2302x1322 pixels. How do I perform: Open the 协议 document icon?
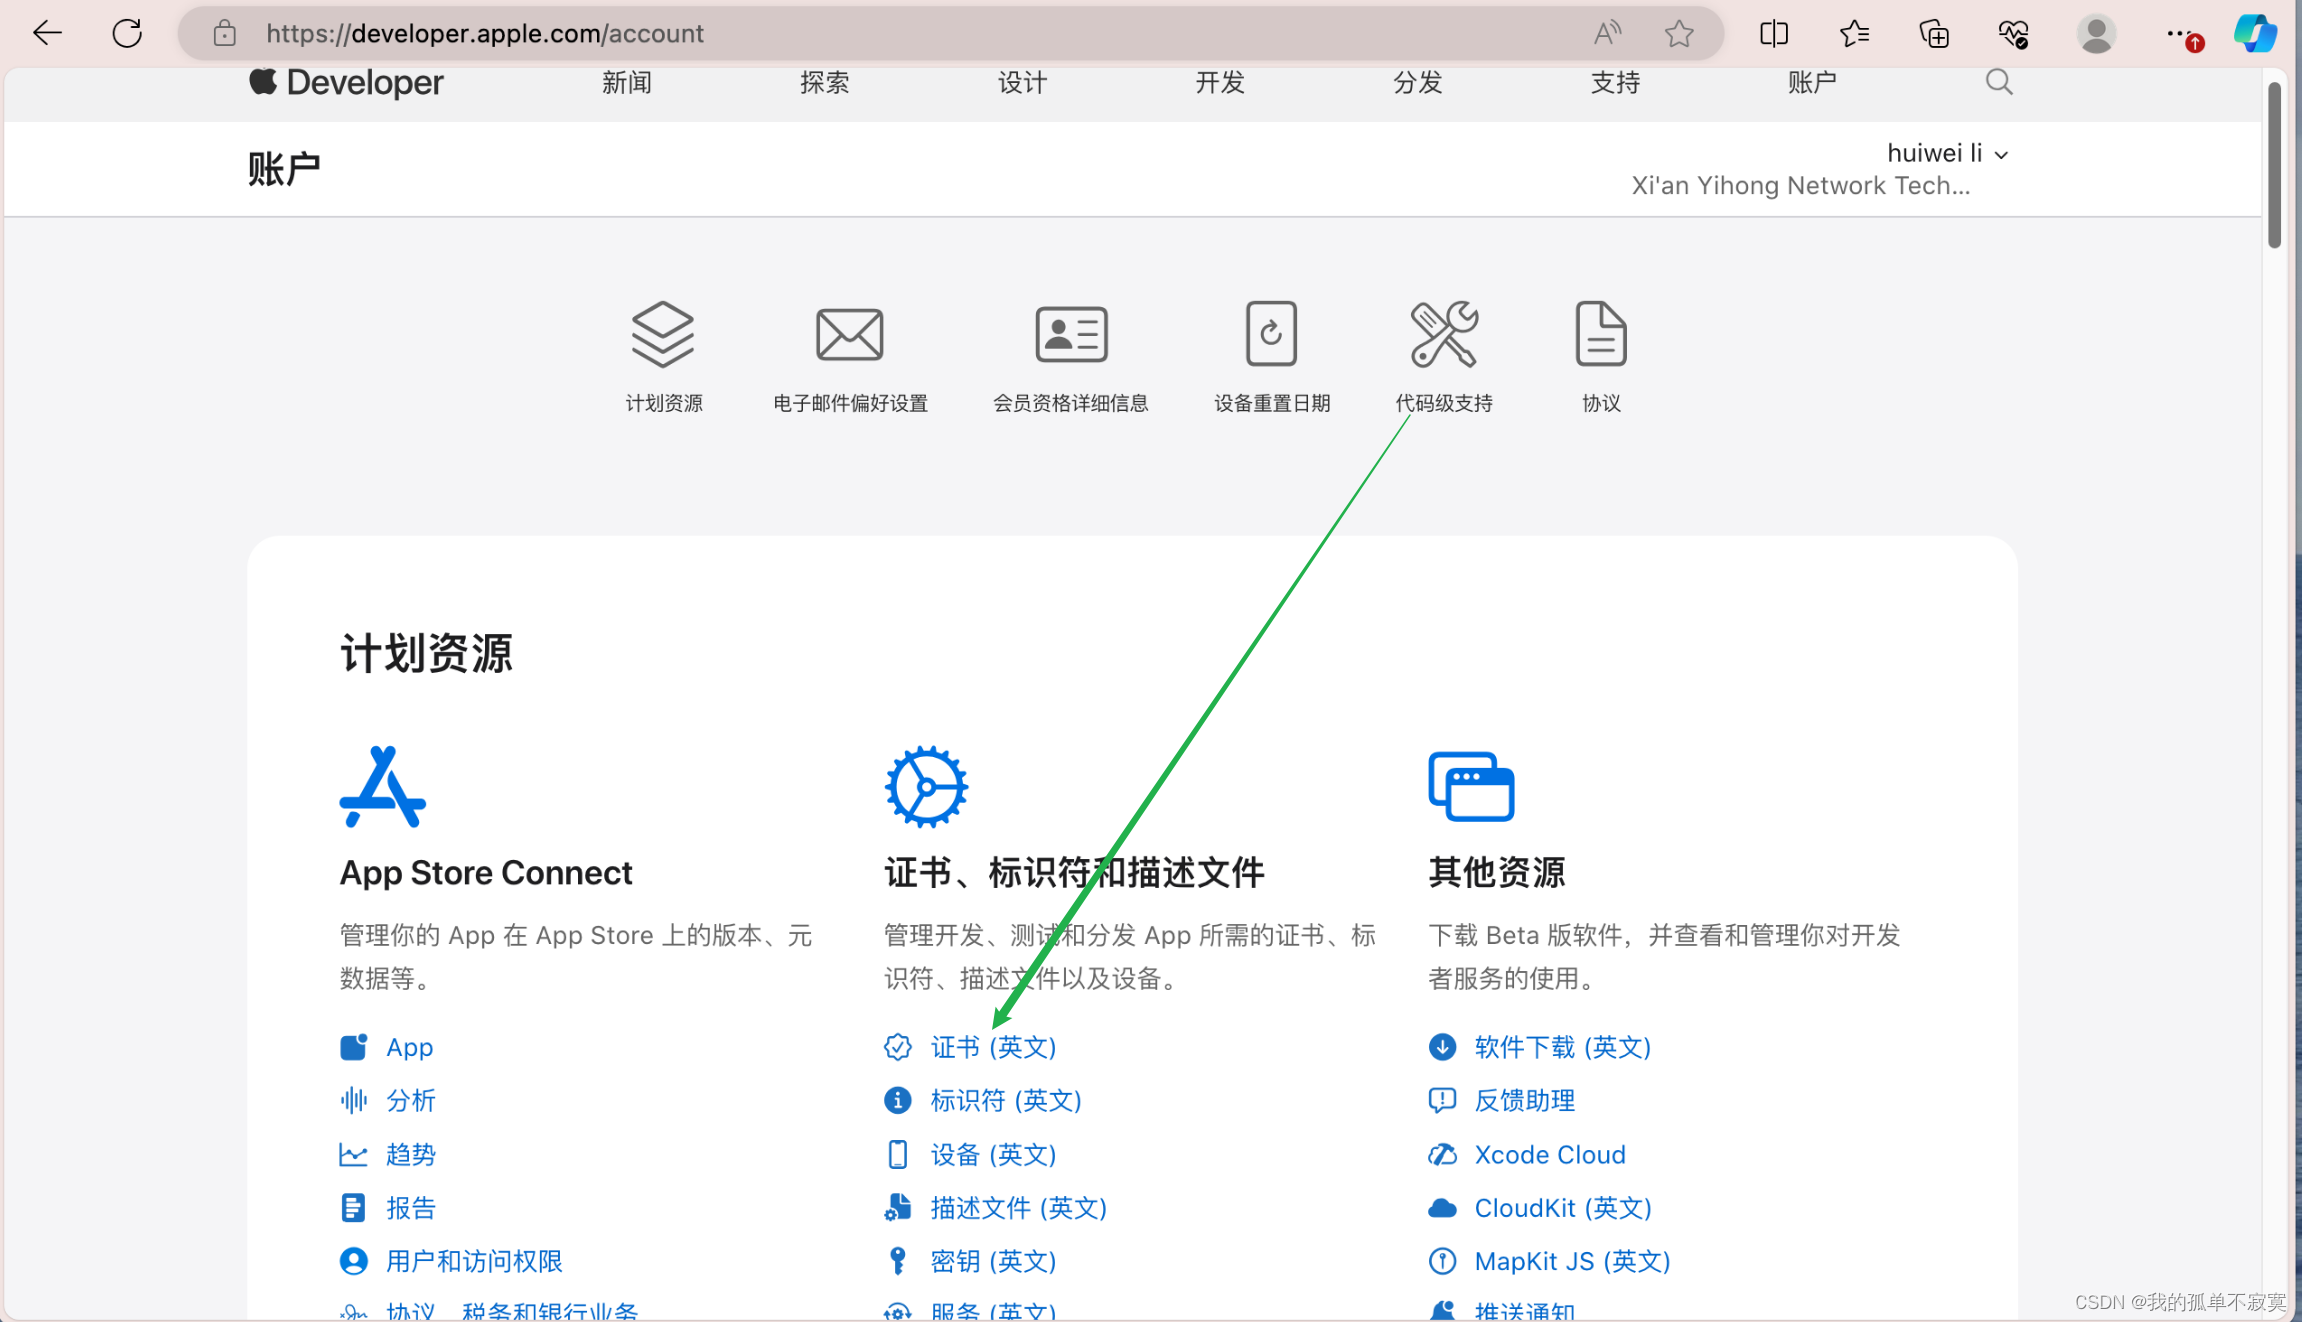tap(1601, 334)
